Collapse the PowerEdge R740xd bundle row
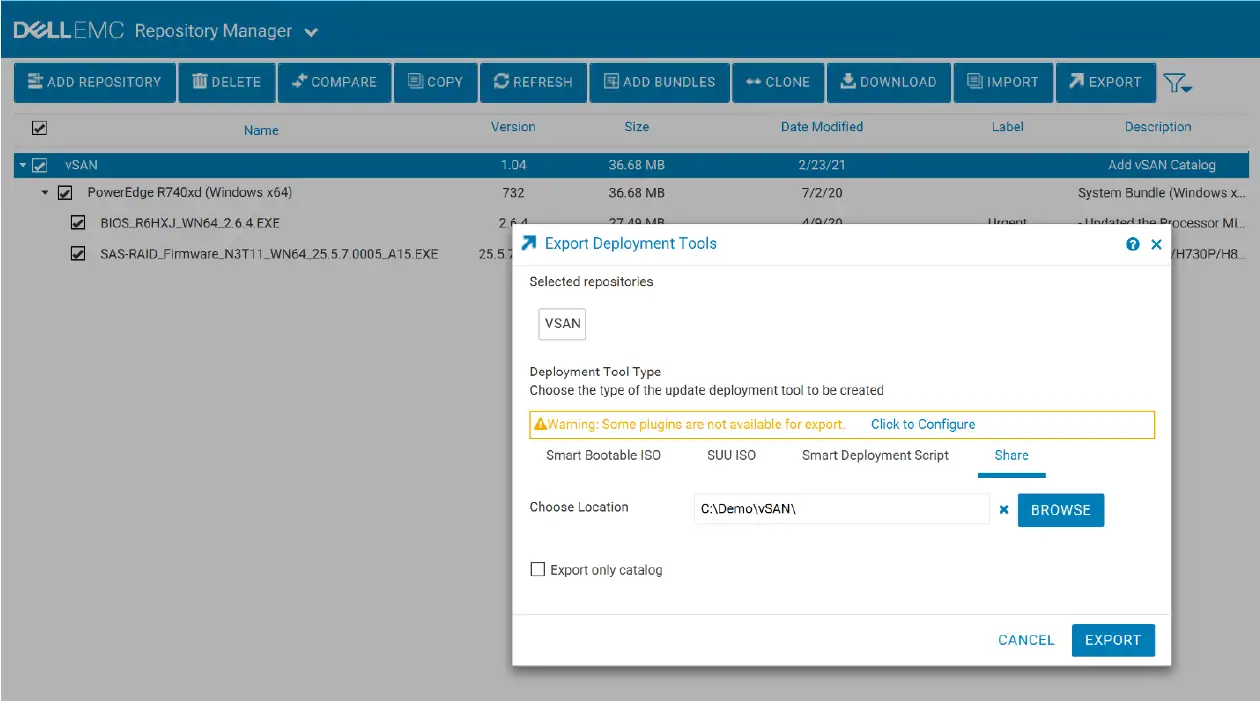Image resolution: width=1260 pixels, height=703 pixels. 45,192
